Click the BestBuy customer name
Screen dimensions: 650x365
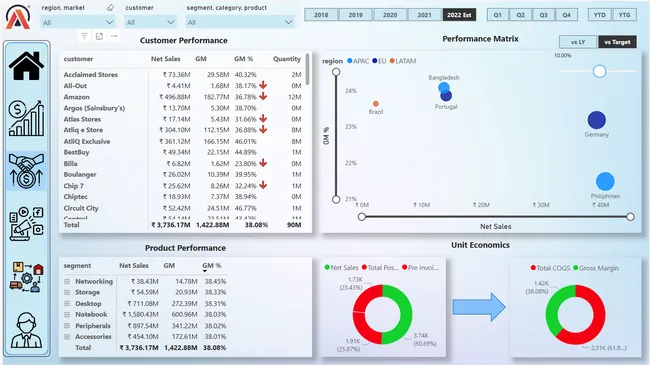(76, 152)
